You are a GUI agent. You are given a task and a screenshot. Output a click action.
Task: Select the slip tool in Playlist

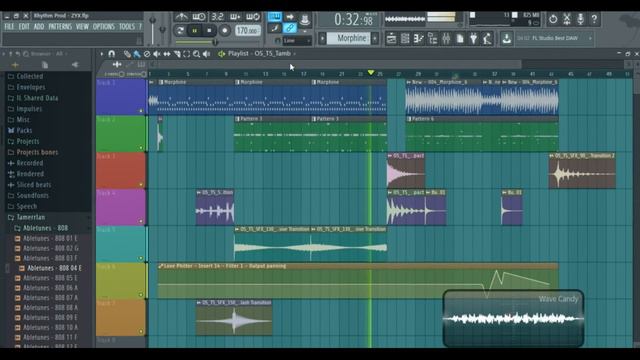click(167, 54)
